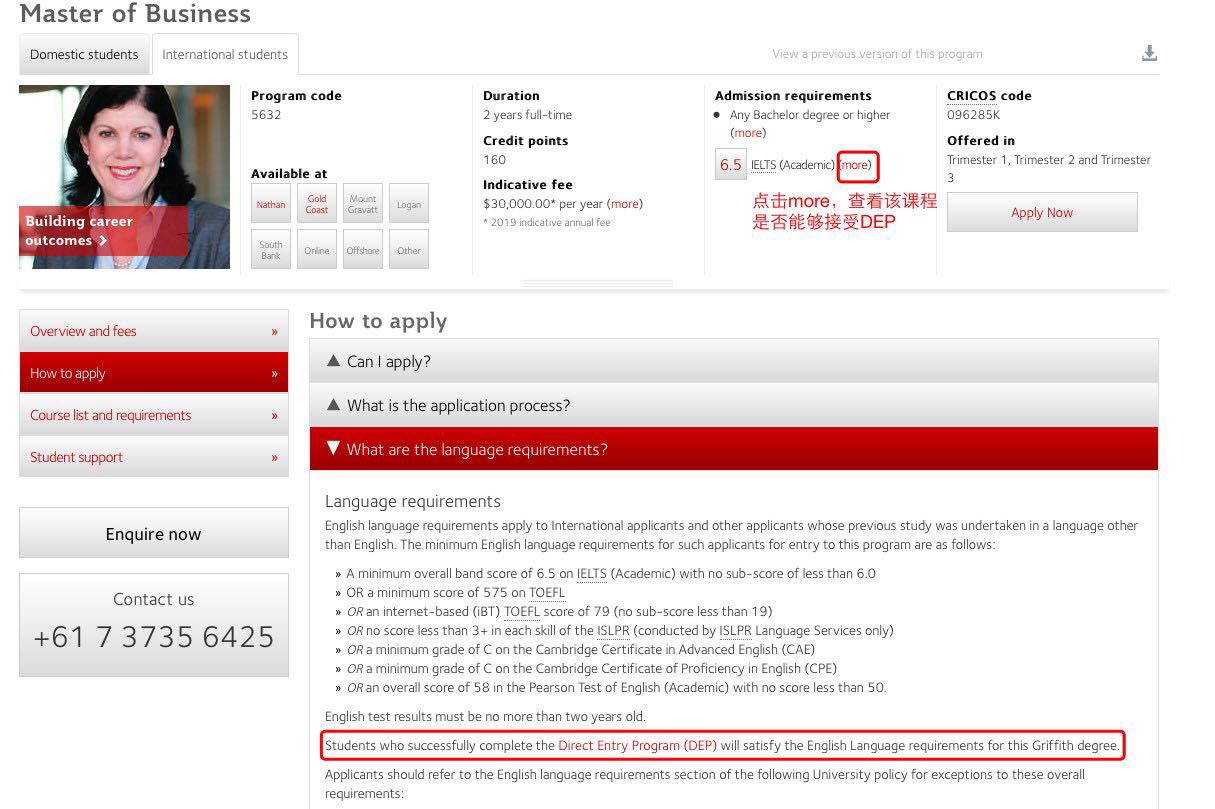The width and height of the screenshot is (1215, 809).
Task: Open Course list and requirements page
Action: [153, 415]
